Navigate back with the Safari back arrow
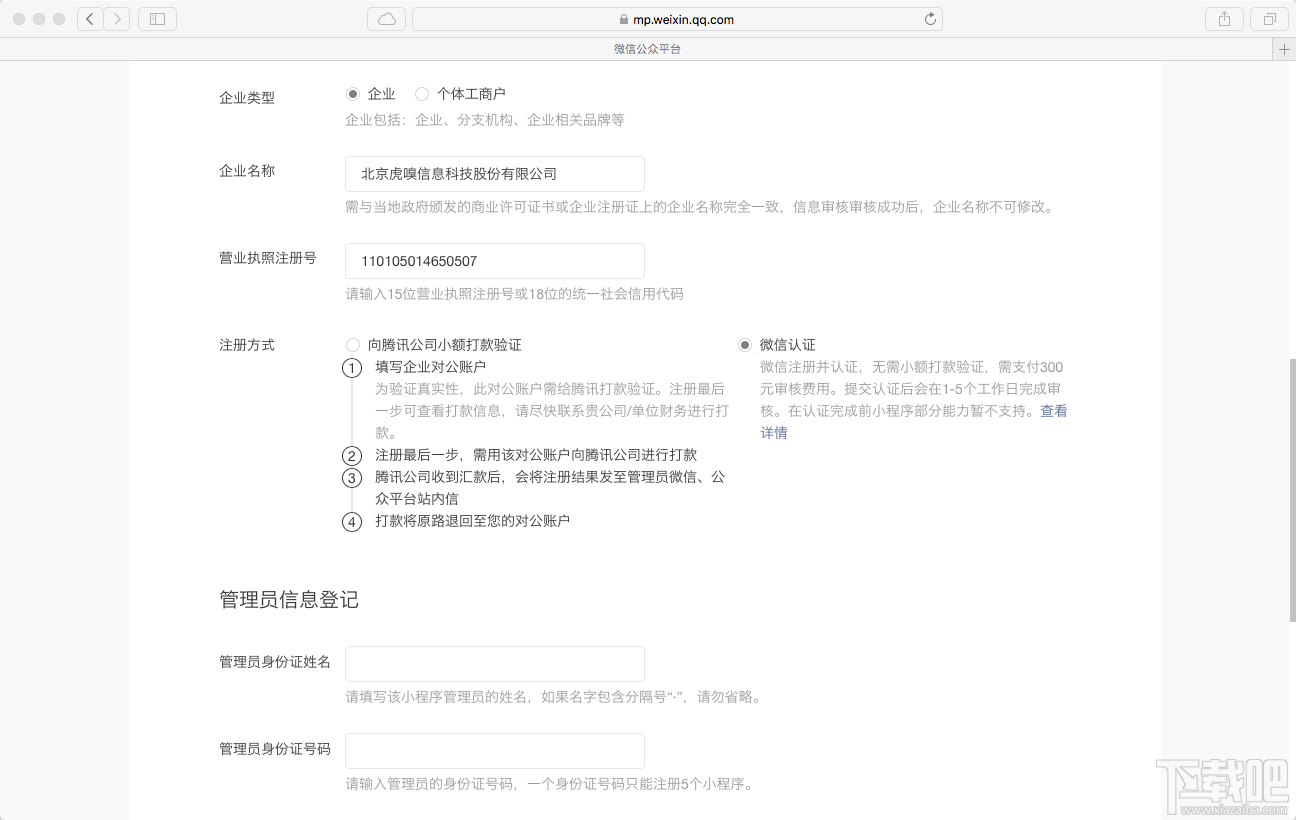Image resolution: width=1296 pixels, height=820 pixels. coord(90,18)
